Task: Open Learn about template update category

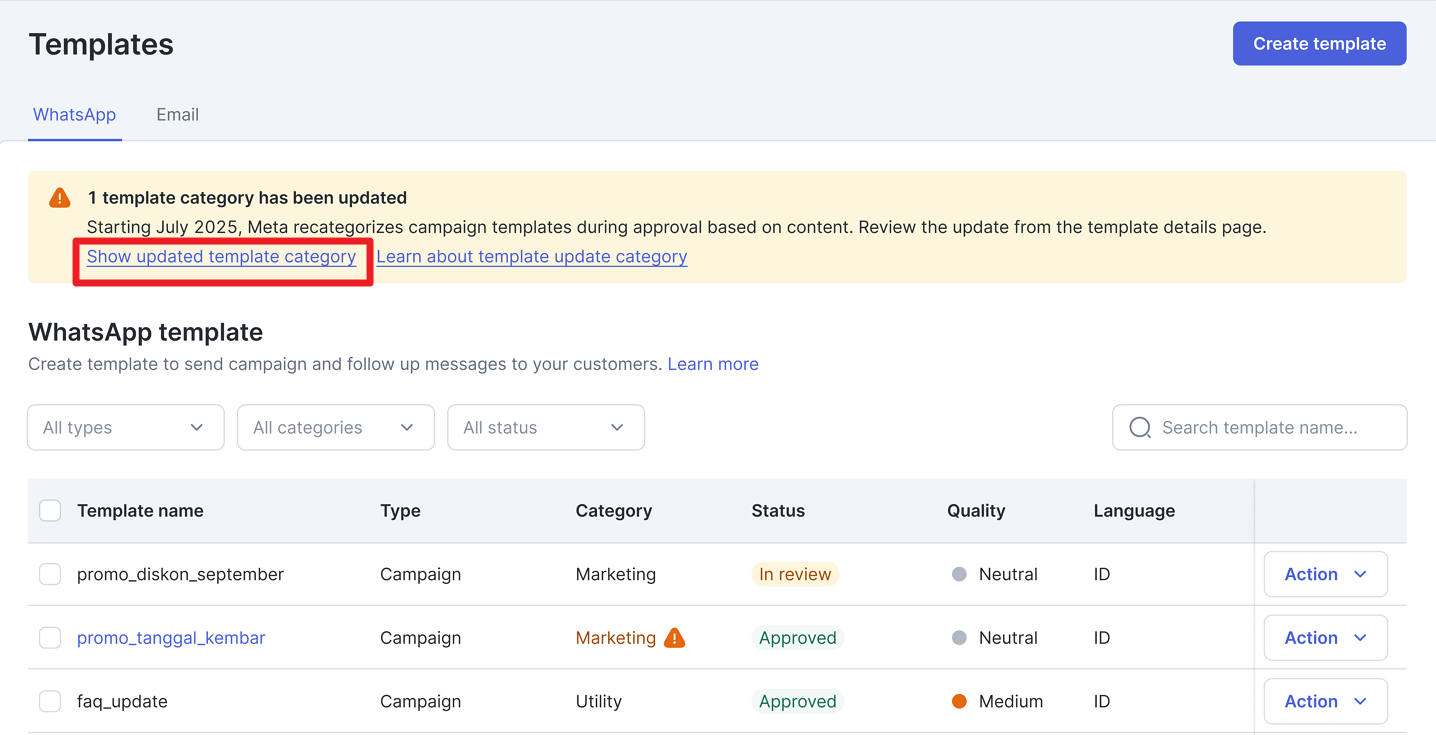Action: click(531, 257)
